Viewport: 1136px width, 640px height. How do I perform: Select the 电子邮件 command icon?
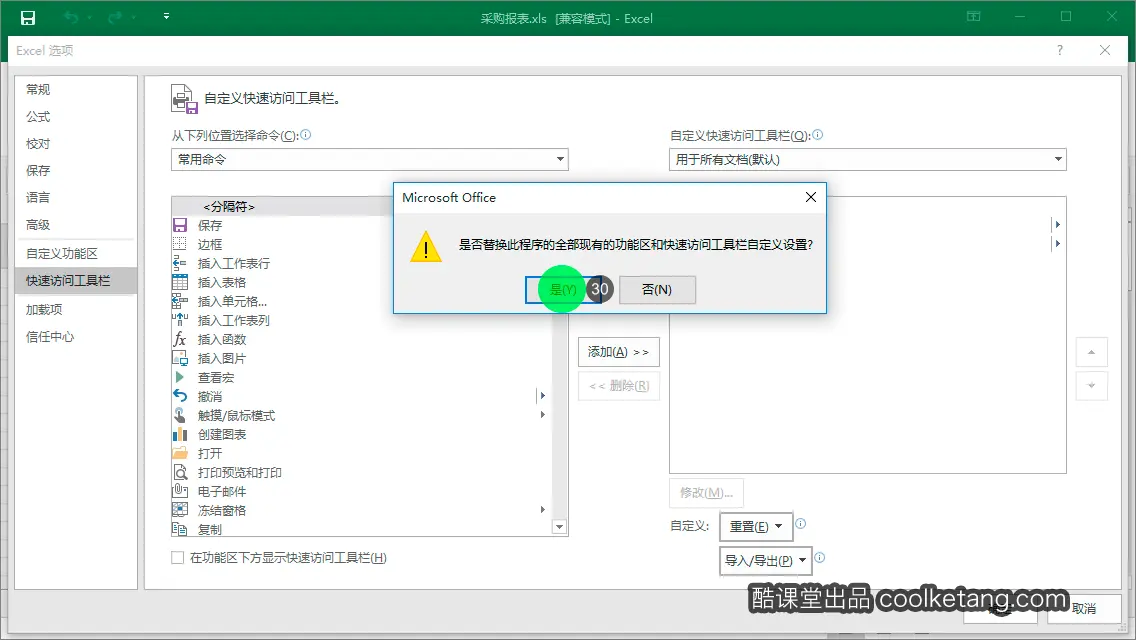(180, 491)
